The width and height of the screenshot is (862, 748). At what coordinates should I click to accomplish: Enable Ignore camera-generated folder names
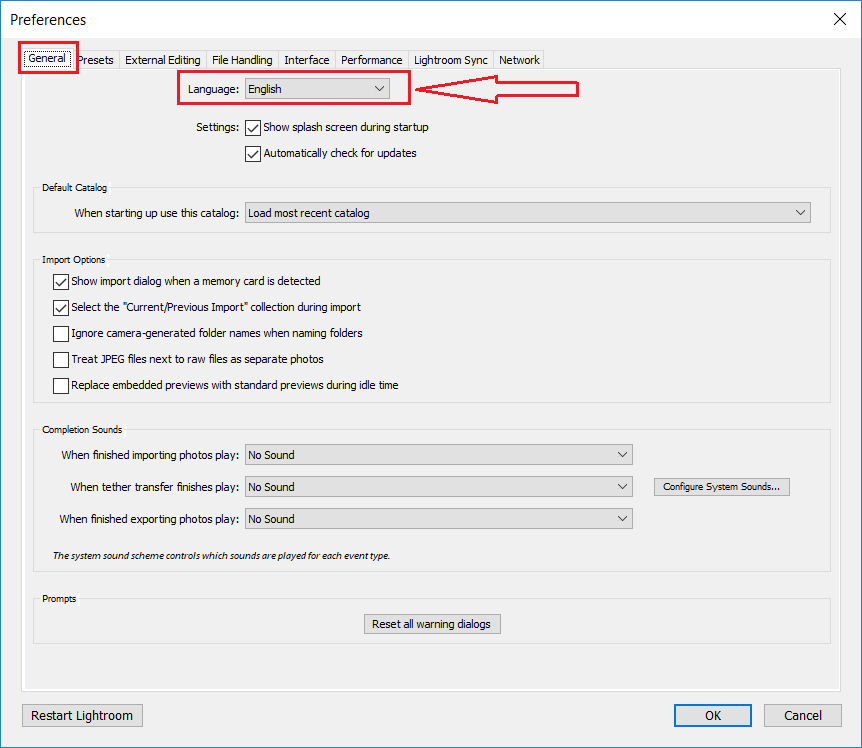point(61,333)
